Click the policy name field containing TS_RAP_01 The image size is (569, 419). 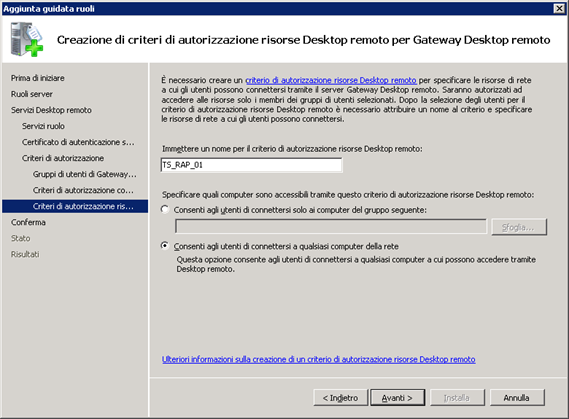(x=251, y=165)
